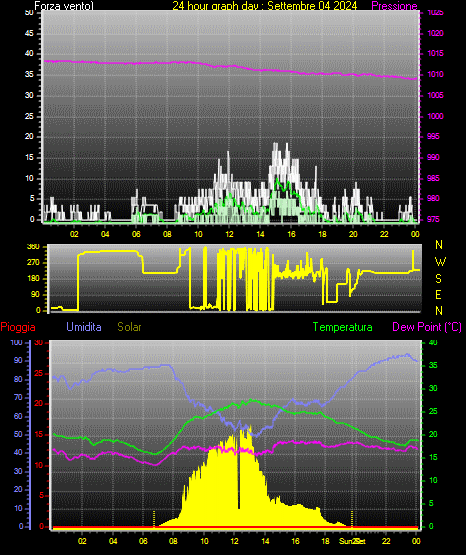
Task: Click the 'Forza vento)' wind graph title
Action: click(64, 6)
